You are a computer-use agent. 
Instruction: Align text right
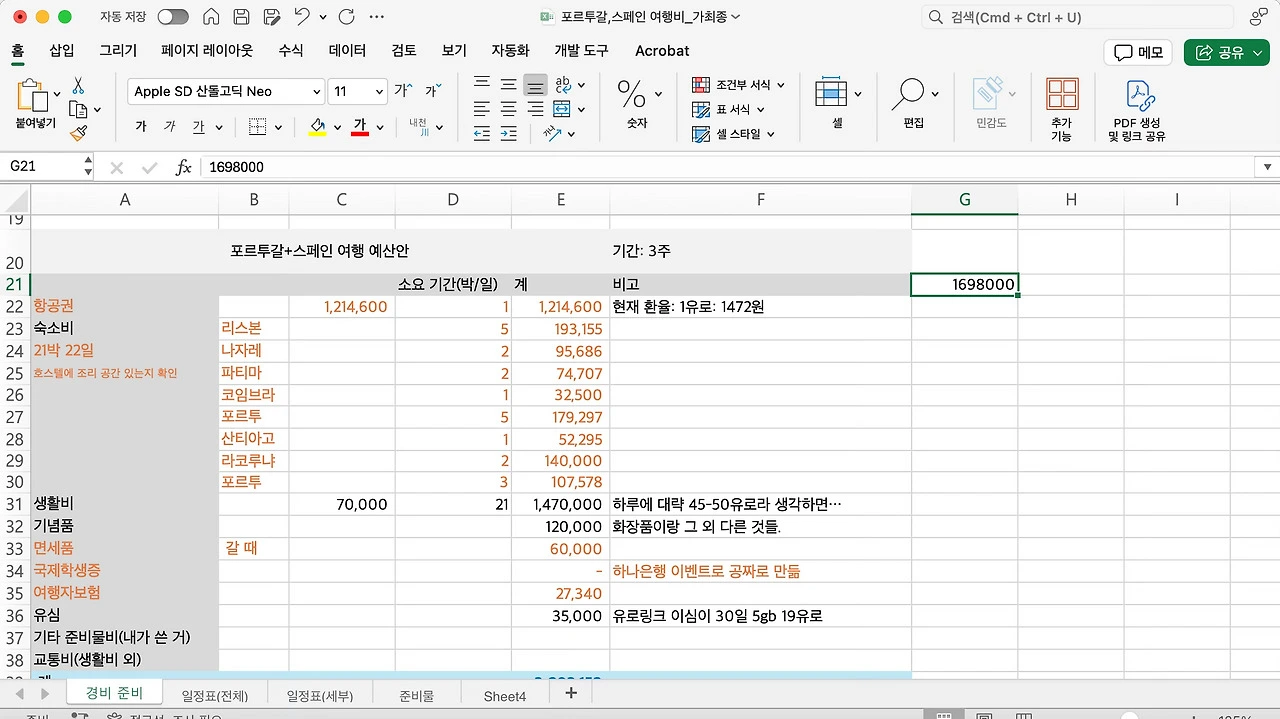(x=536, y=109)
